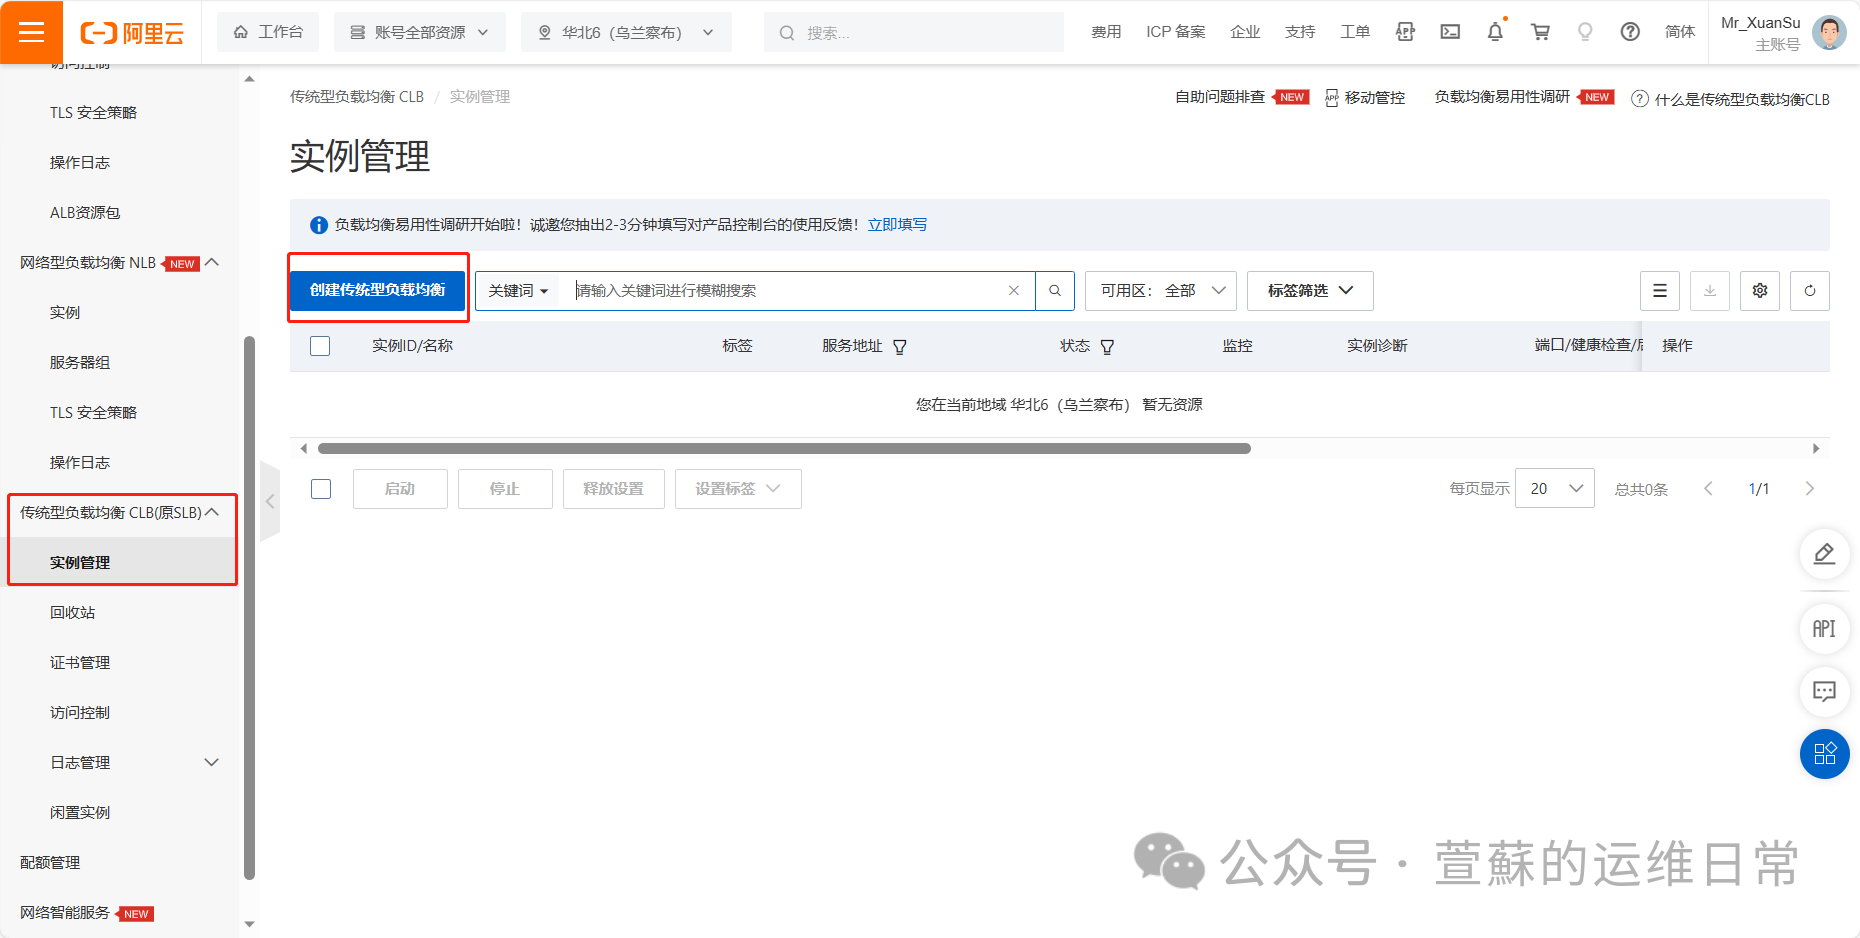This screenshot has width=1860, height=938.
Task: Click the 立即填写 survey link
Action: [x=897, y=225]
